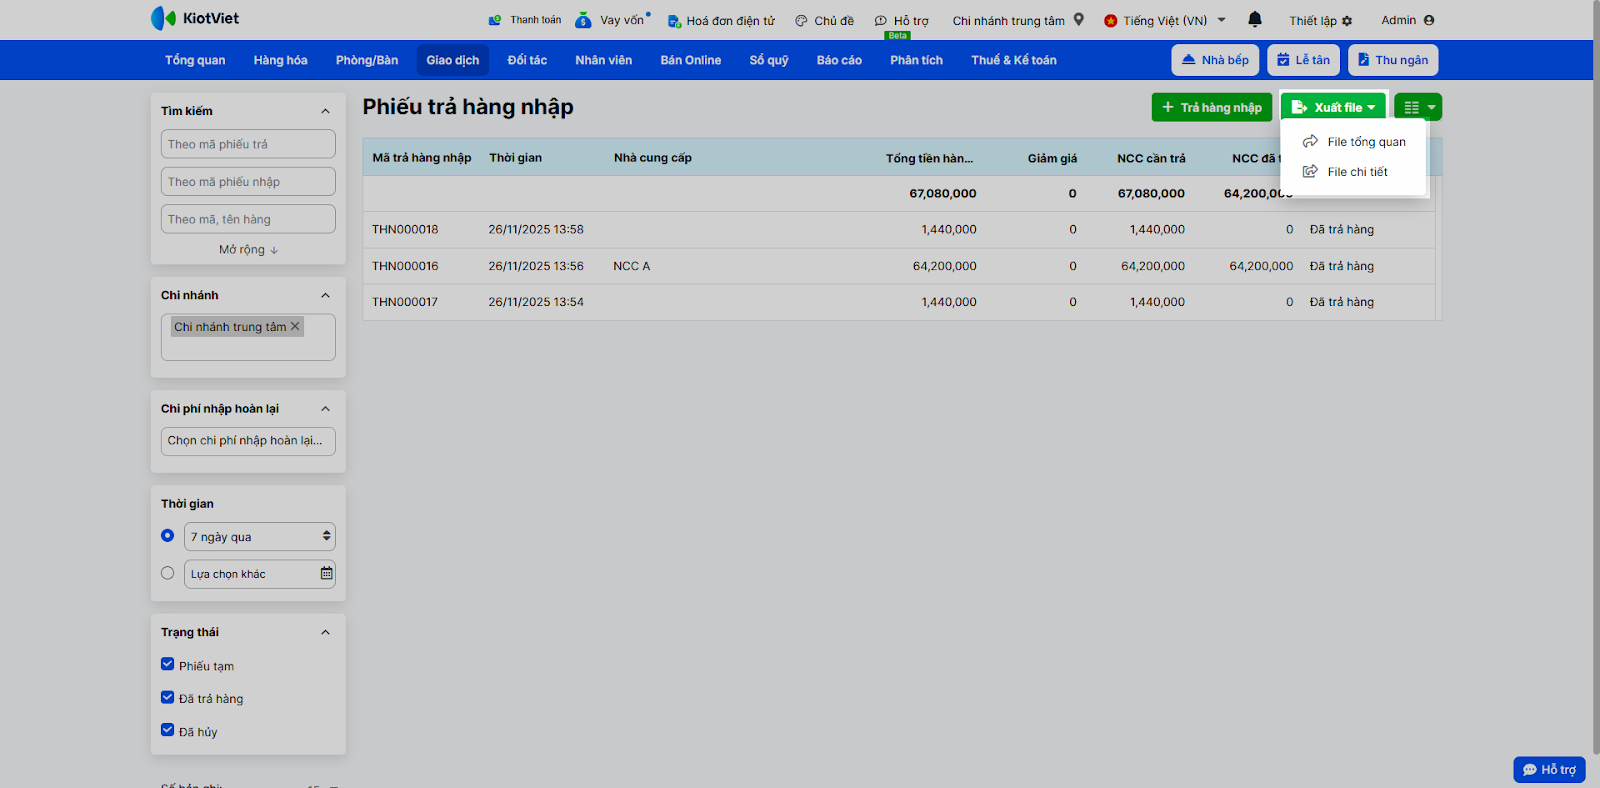The height and width of the screenshot is (788, 1600).
Task: Open the calendar date picker icon
Action: click(326, 573)
